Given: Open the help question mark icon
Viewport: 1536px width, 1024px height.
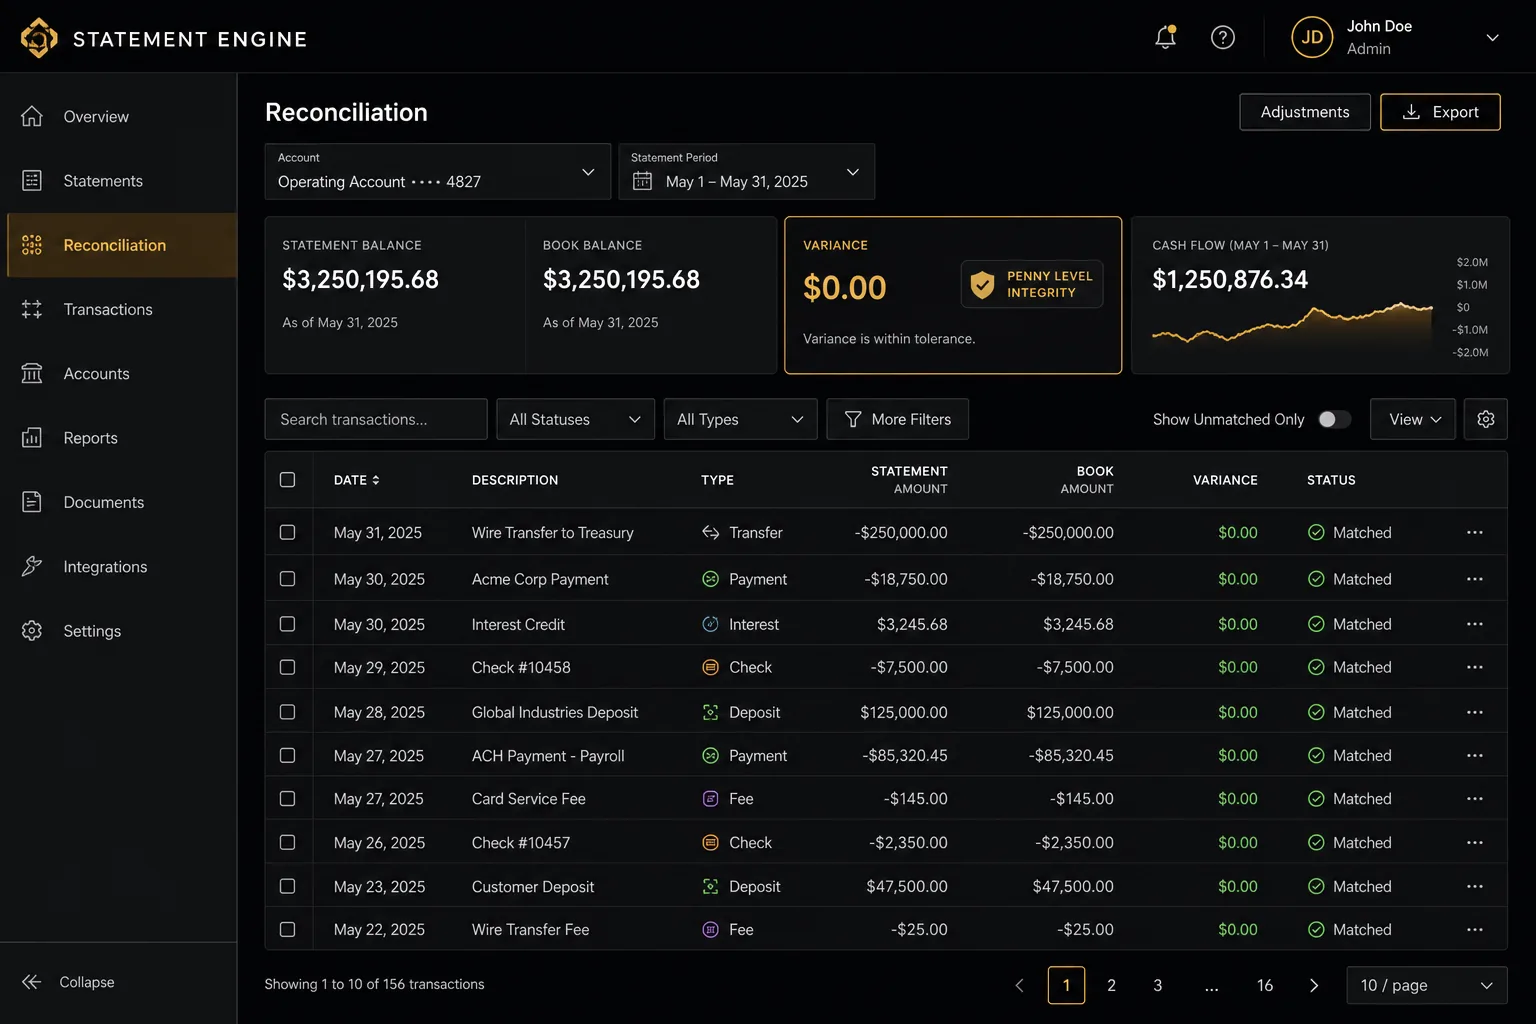Looking at the screenshot, I should (x=1222, y=38).
